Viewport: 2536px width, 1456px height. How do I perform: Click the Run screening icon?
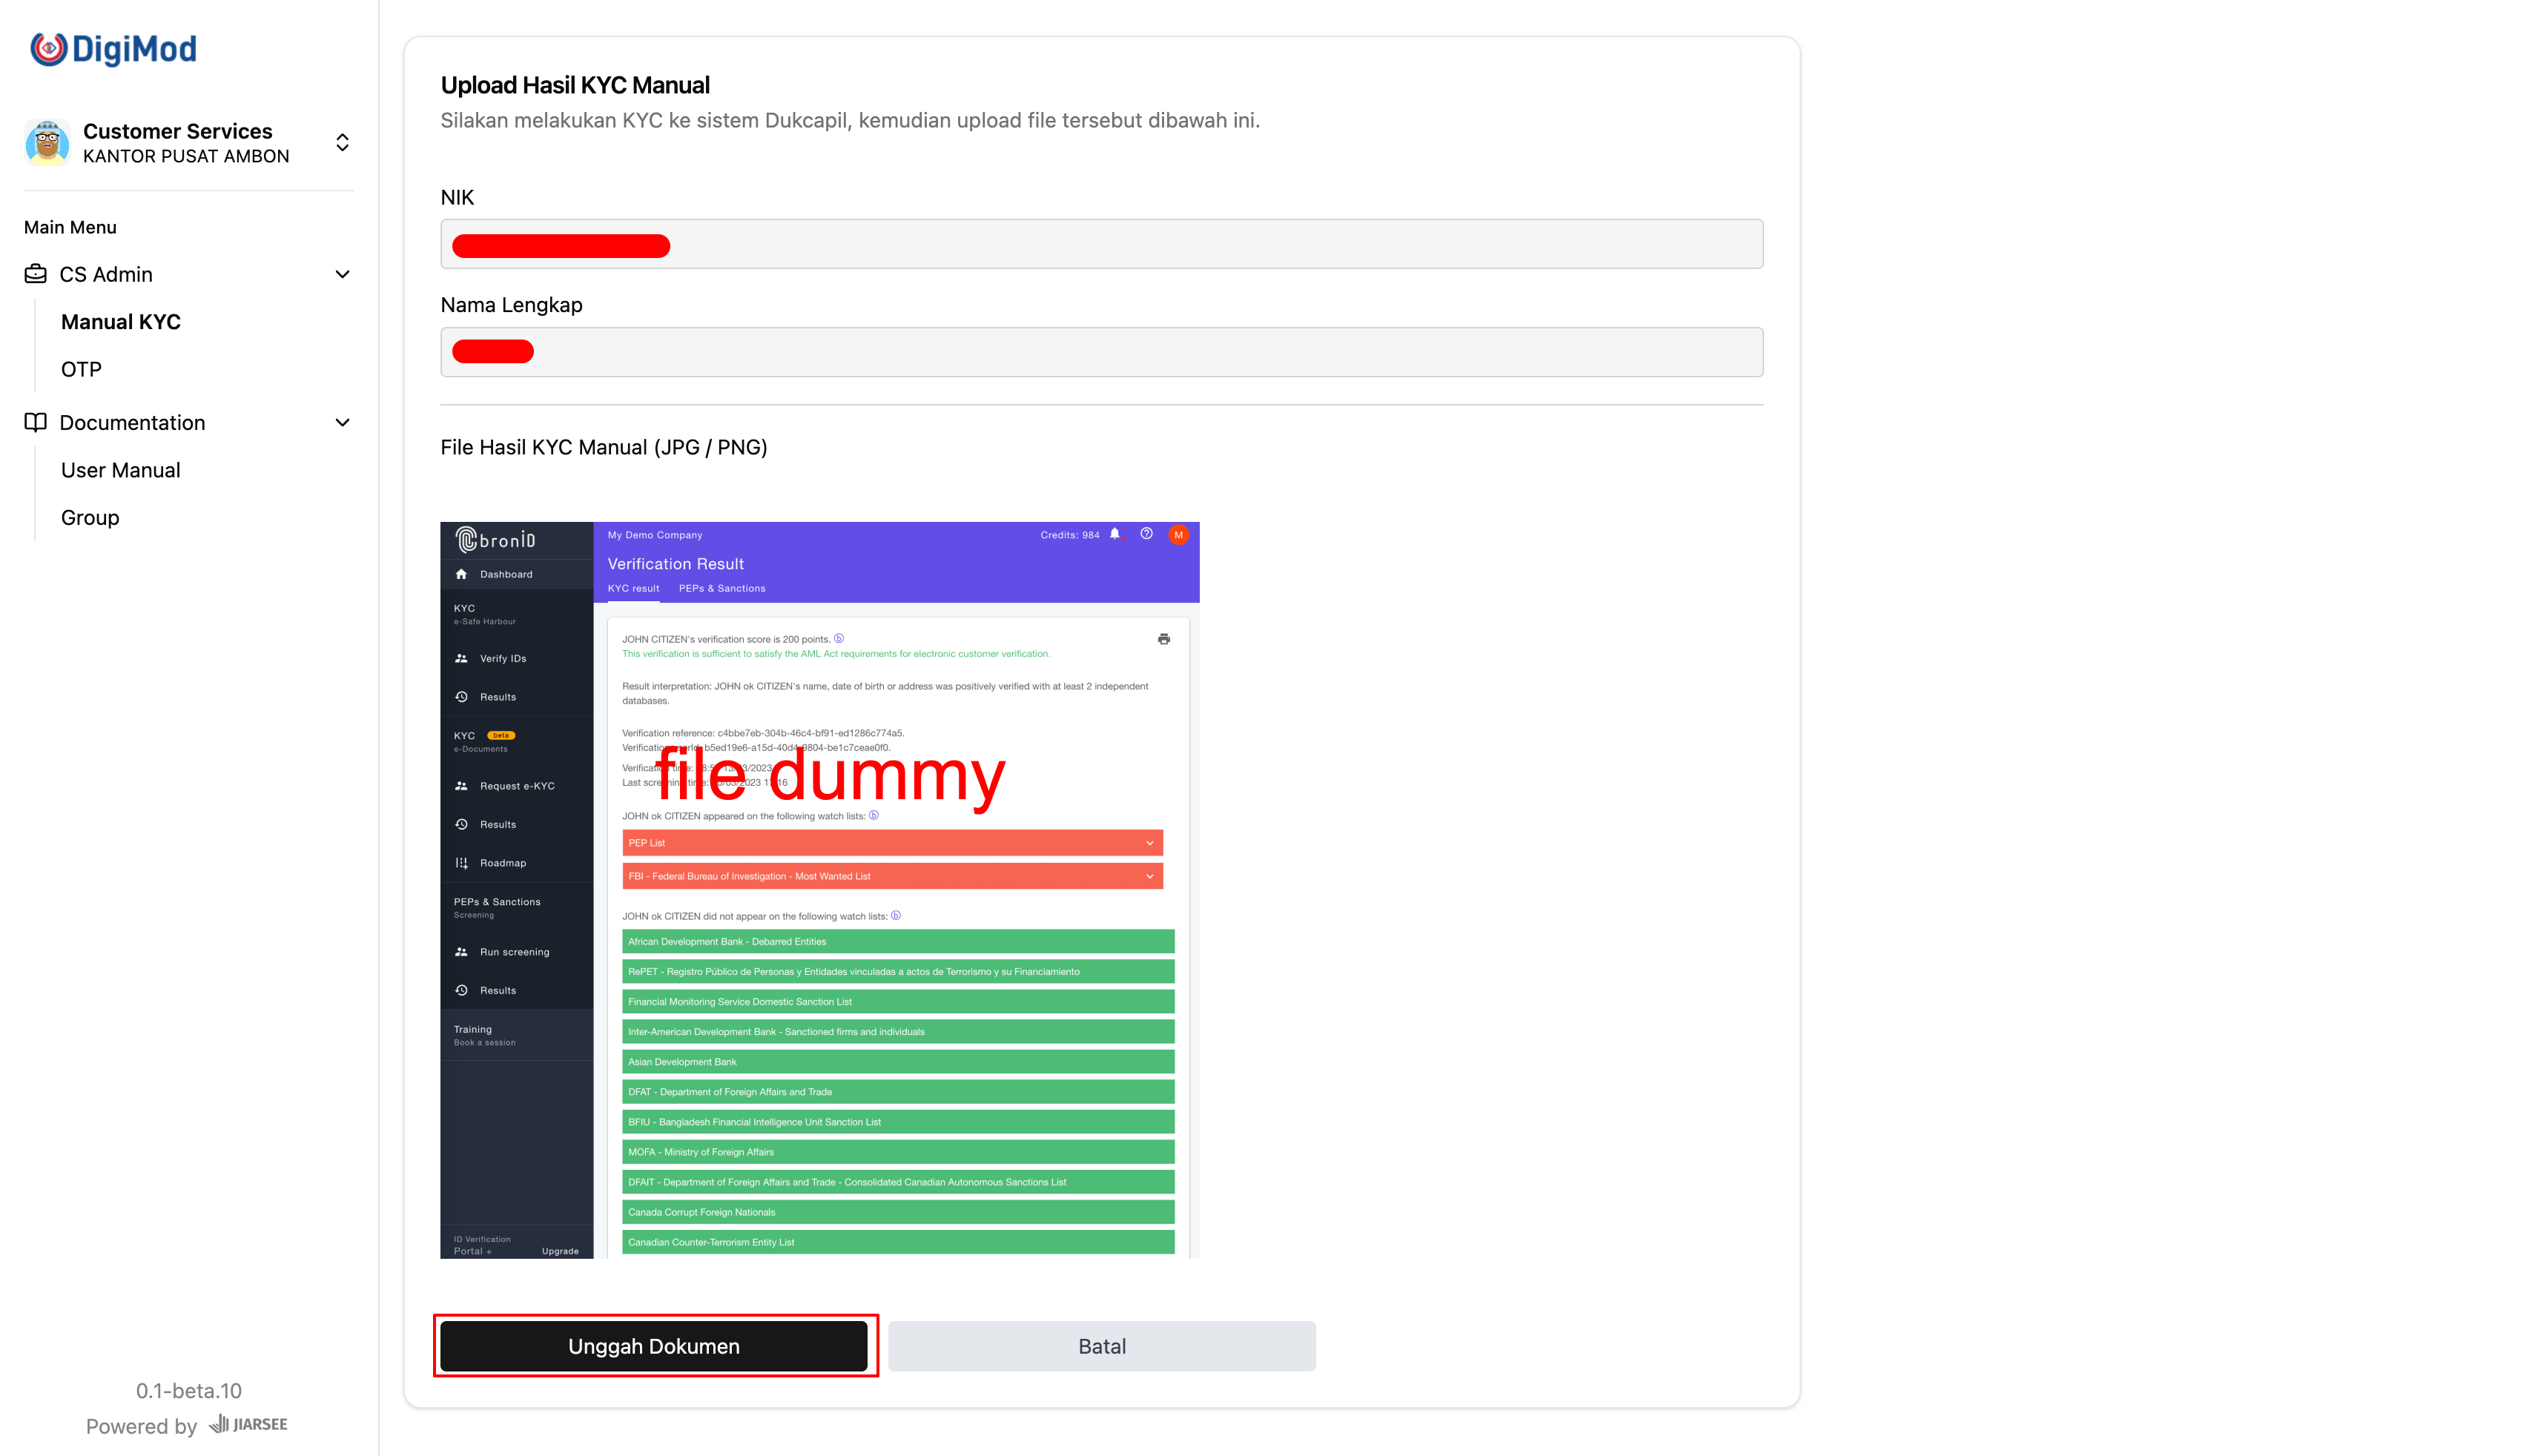462,951
